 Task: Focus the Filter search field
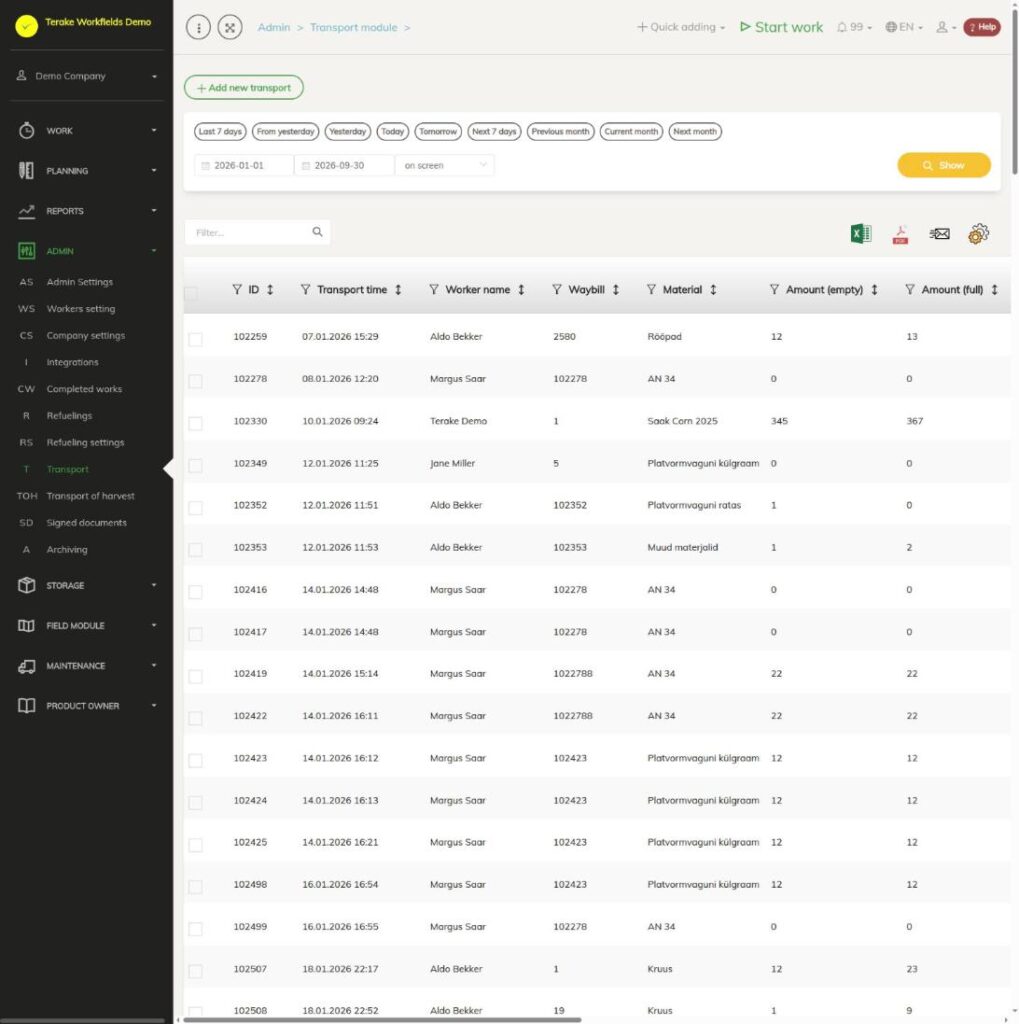tap(257, 232)
